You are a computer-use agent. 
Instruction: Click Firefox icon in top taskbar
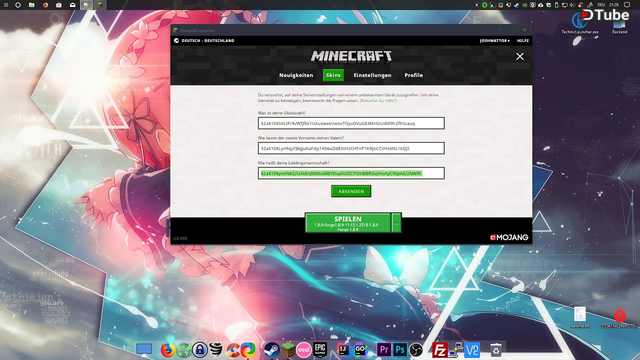[45, 5]
